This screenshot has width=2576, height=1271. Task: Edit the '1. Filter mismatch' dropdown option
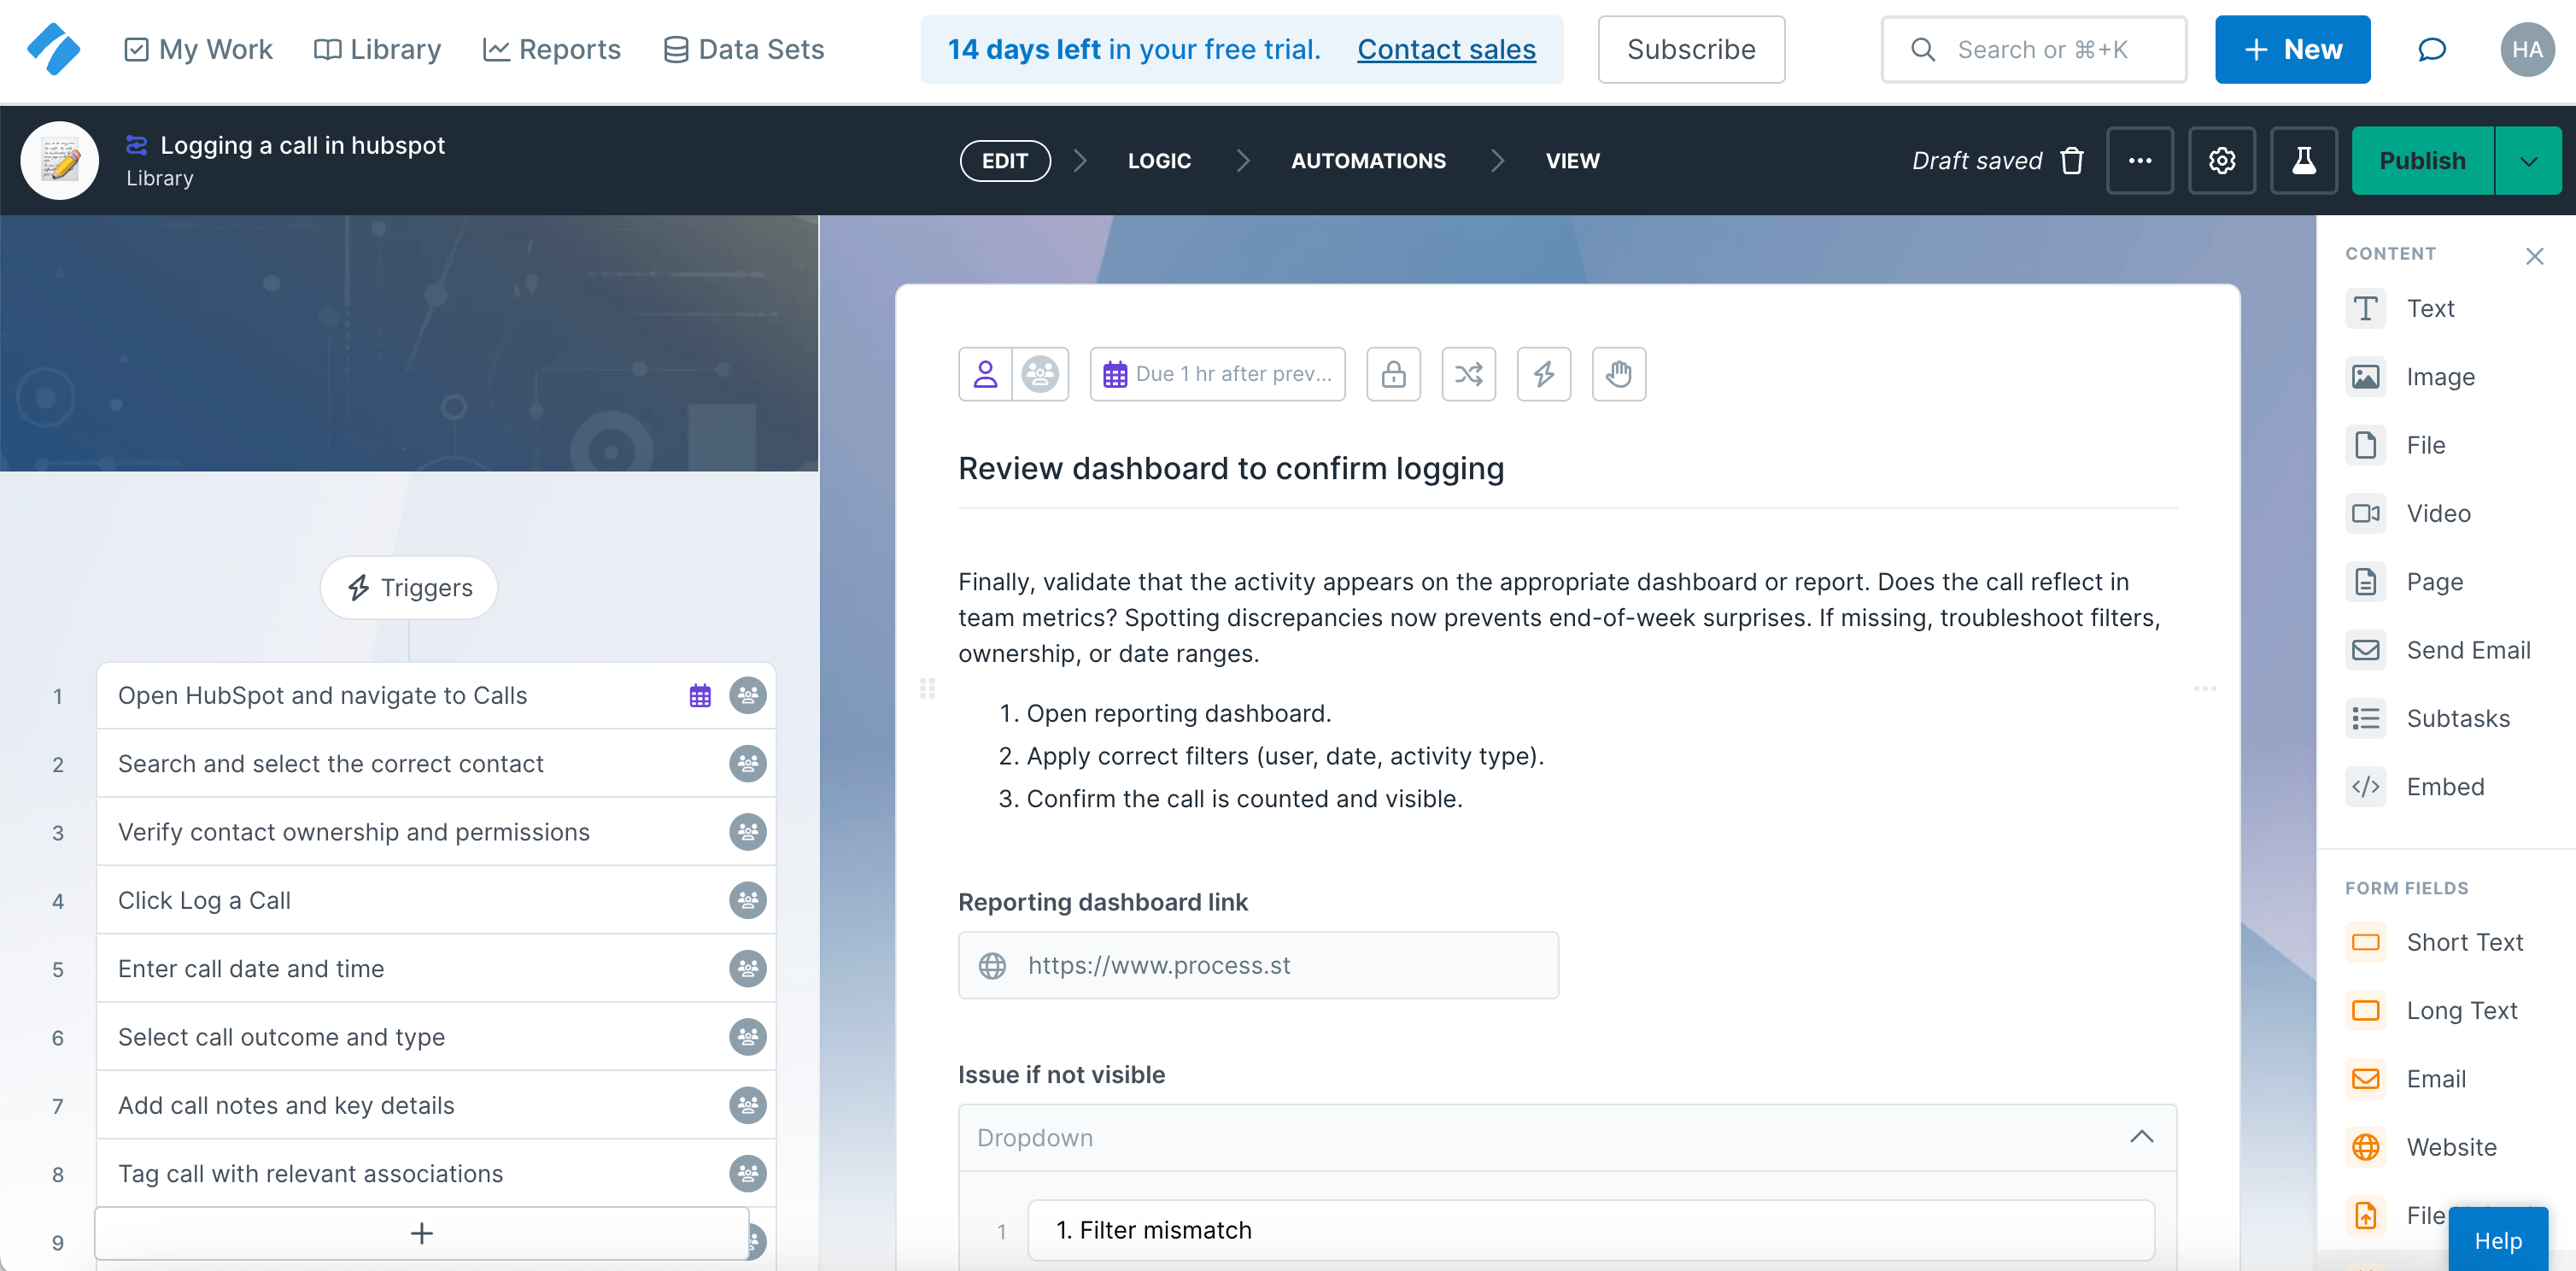pyautogui.click(x=1590, y=1230)
